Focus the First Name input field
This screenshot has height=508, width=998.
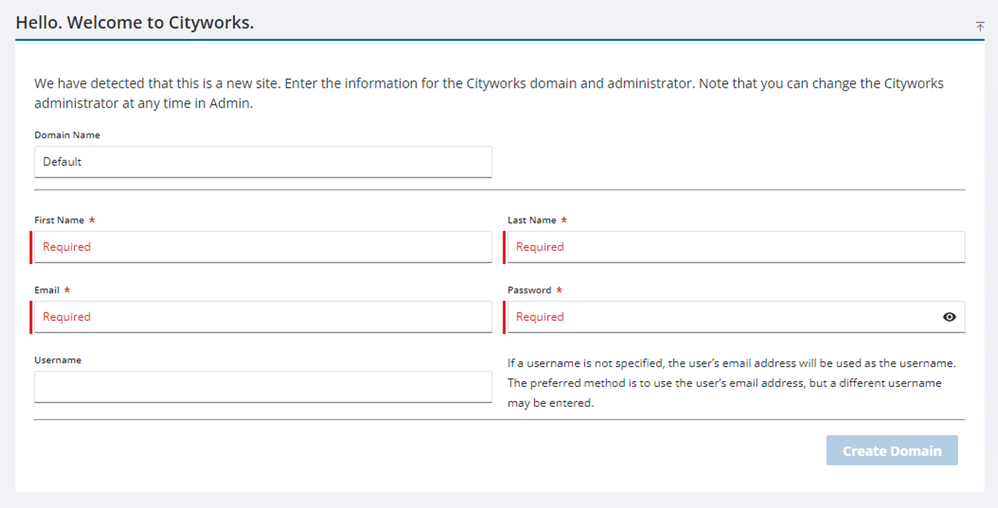click(x=263, y=247)
